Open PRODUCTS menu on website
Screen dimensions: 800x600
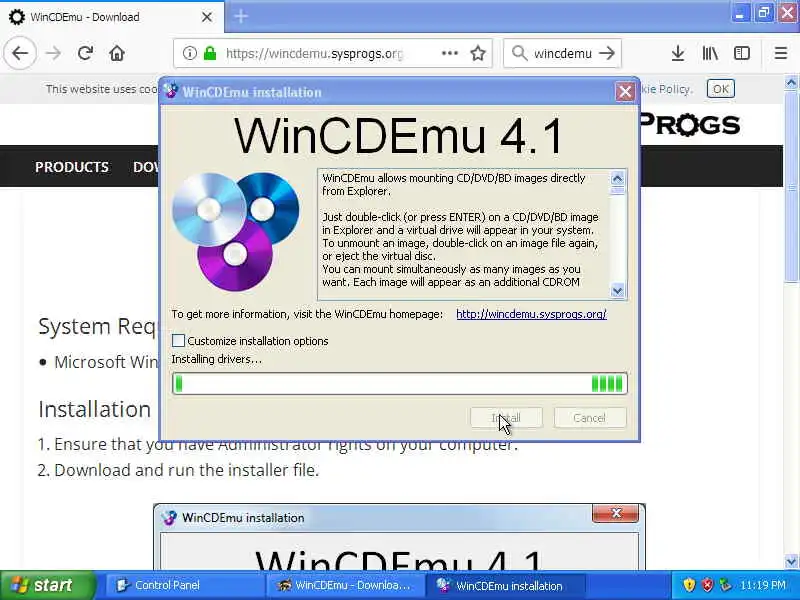72,167
